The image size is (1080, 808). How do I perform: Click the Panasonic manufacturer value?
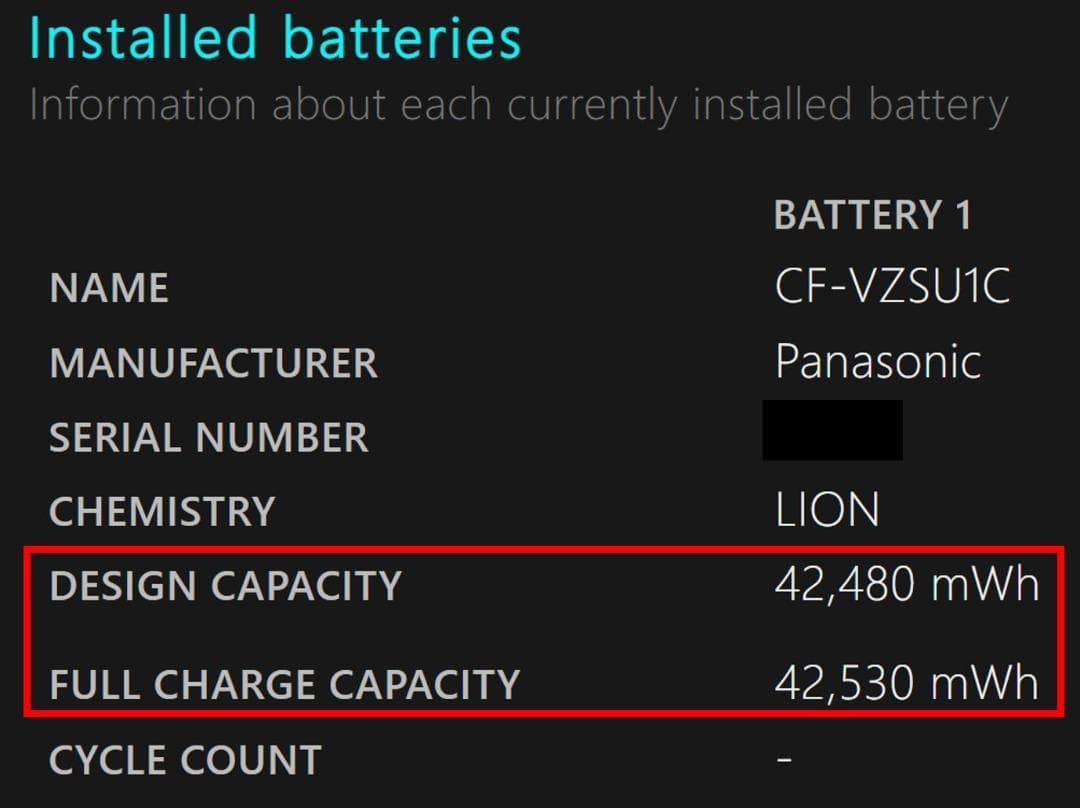878,361
